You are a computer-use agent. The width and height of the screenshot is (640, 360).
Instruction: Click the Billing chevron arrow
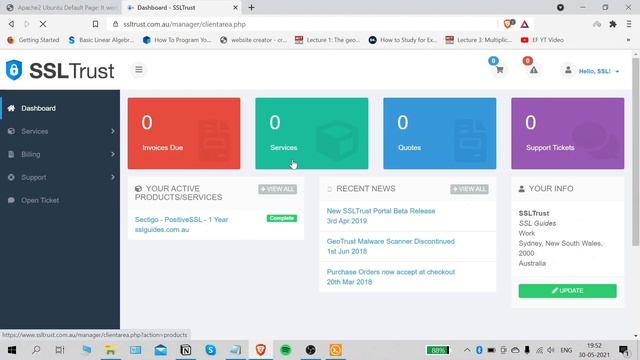113,154
